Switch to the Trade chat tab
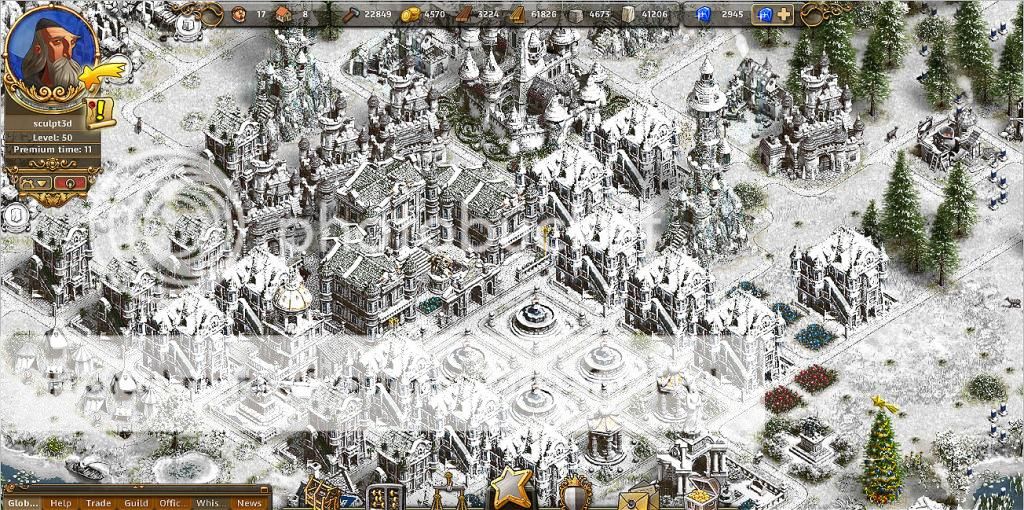Screen dimensions: 1024x510 point(98,502)
